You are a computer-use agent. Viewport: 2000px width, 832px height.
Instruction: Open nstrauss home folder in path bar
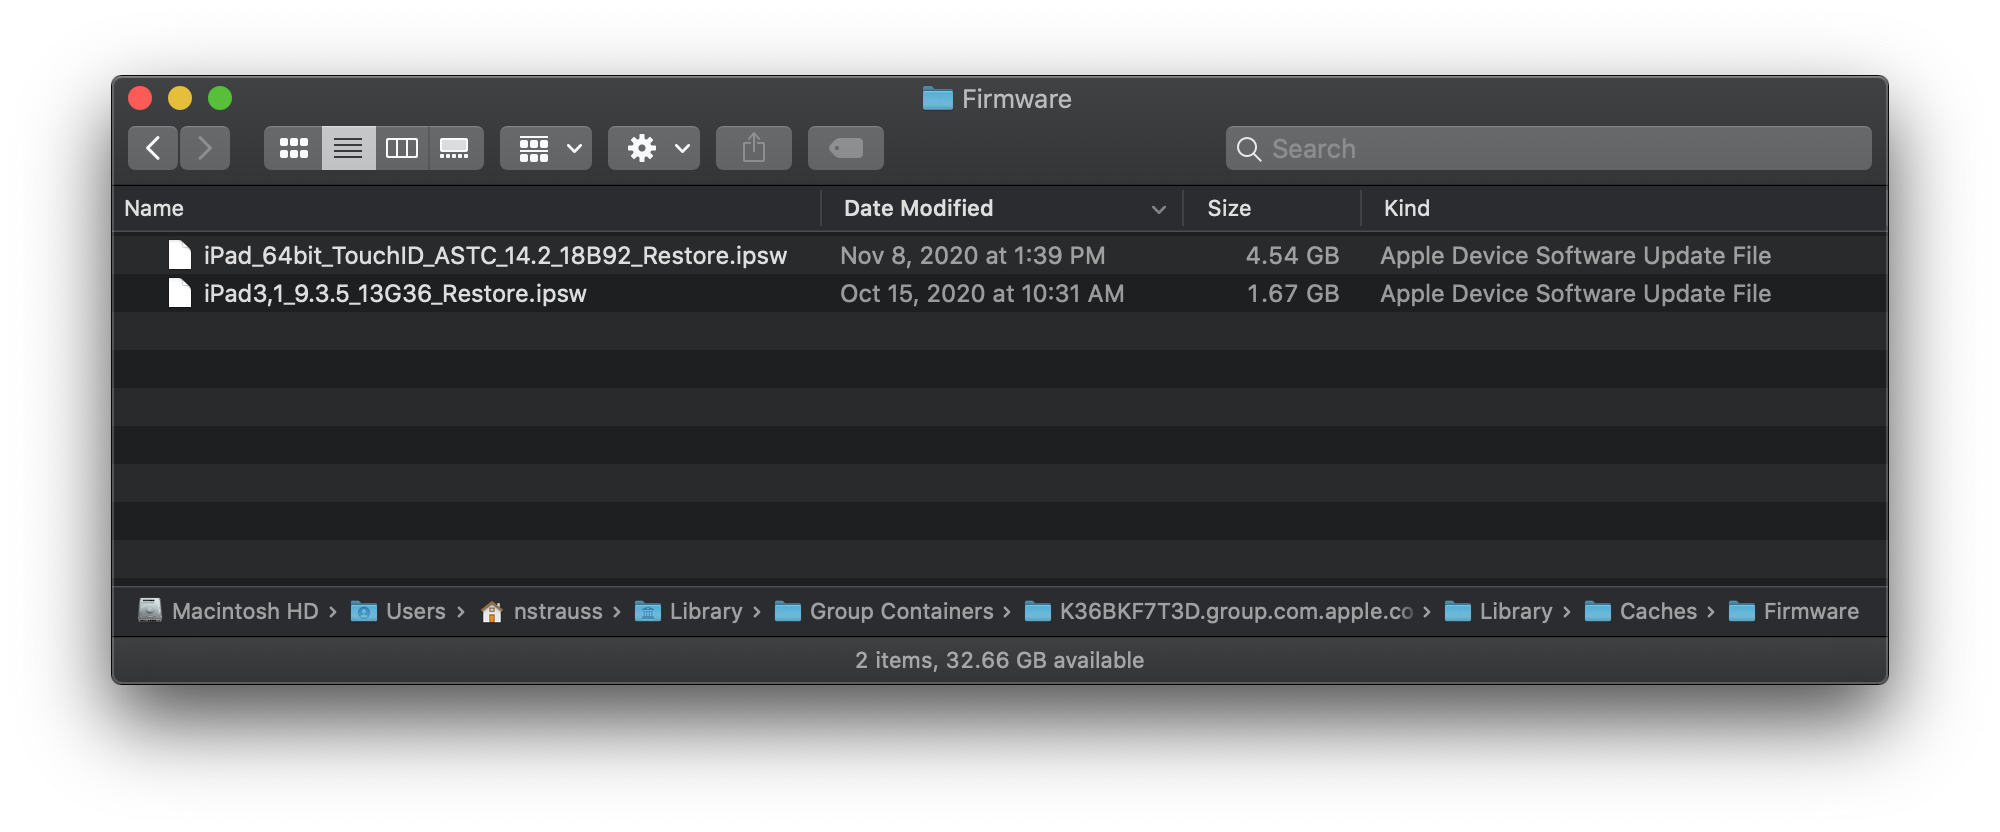557,611
